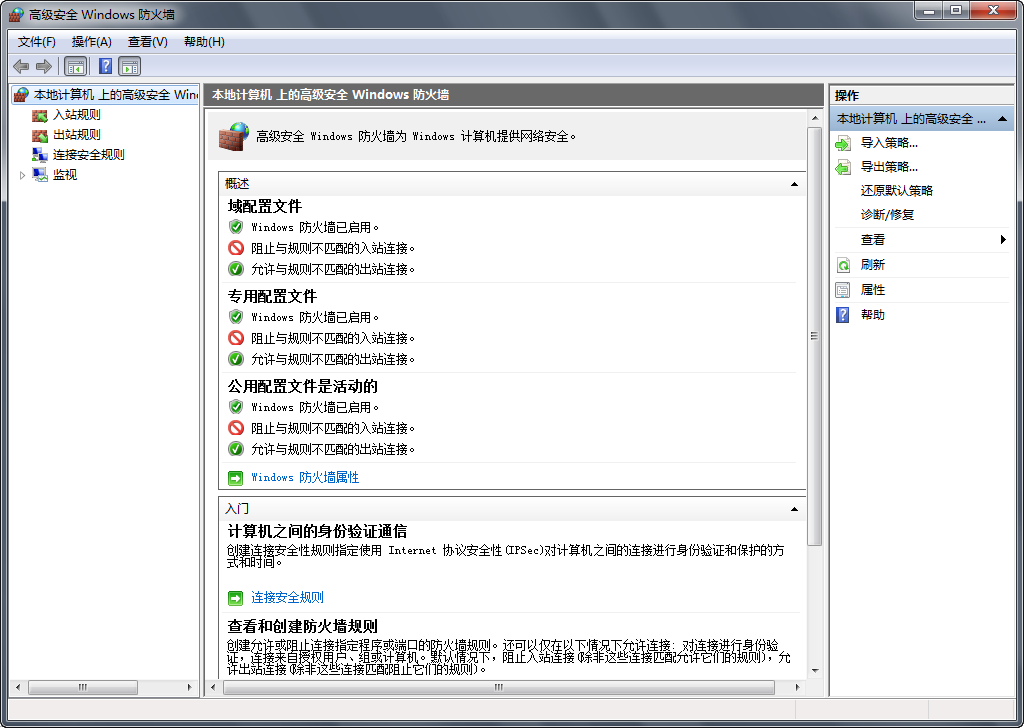The height and width of the screenshot is (728, 1024).
Task: Click the 计算机之间的身份验证通信 heading
Action: point(317,531)
